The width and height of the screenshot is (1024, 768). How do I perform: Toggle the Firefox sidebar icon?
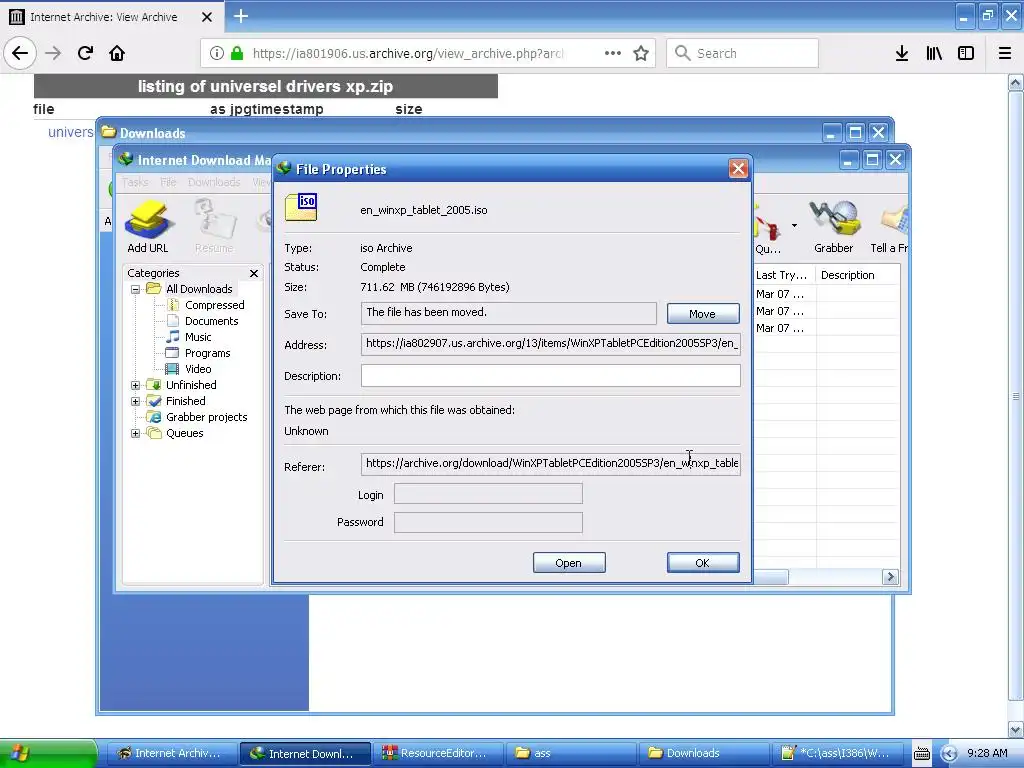(x=966, y=53)
